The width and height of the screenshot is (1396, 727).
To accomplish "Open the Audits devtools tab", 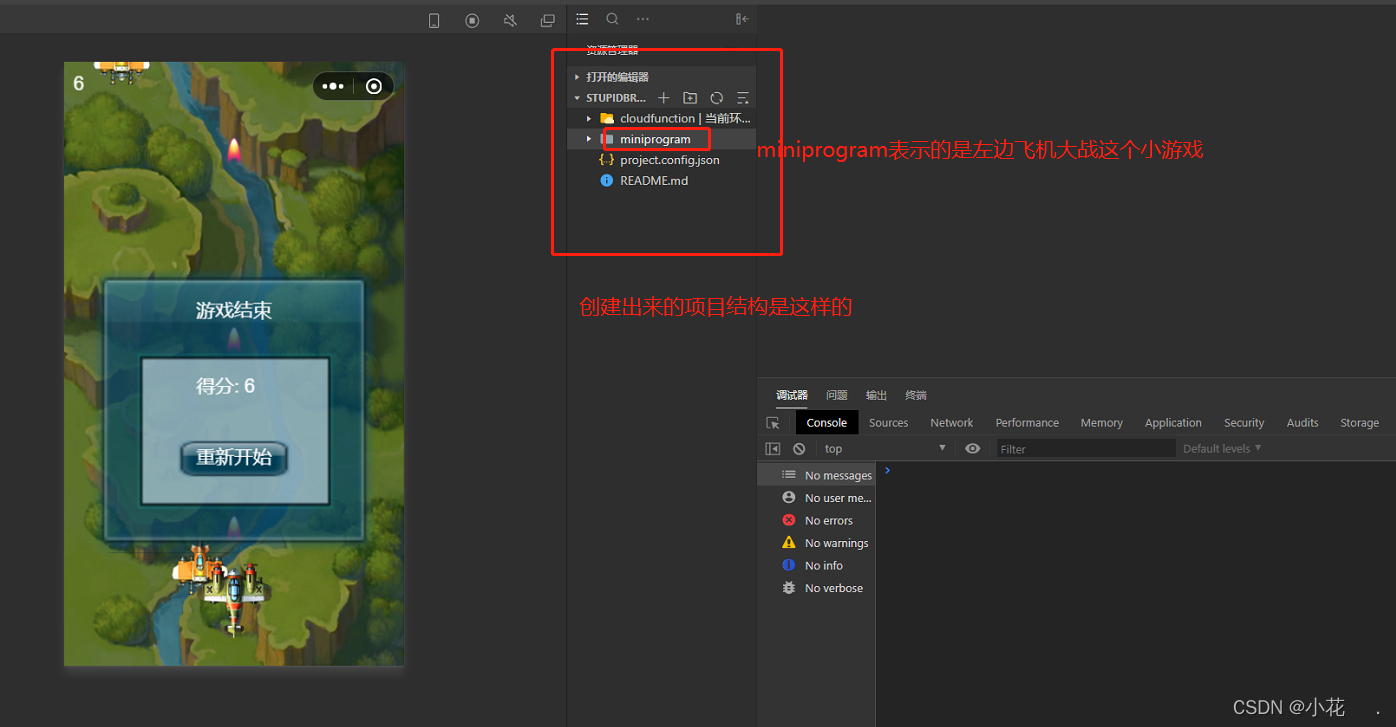I will pos(1302,423).
